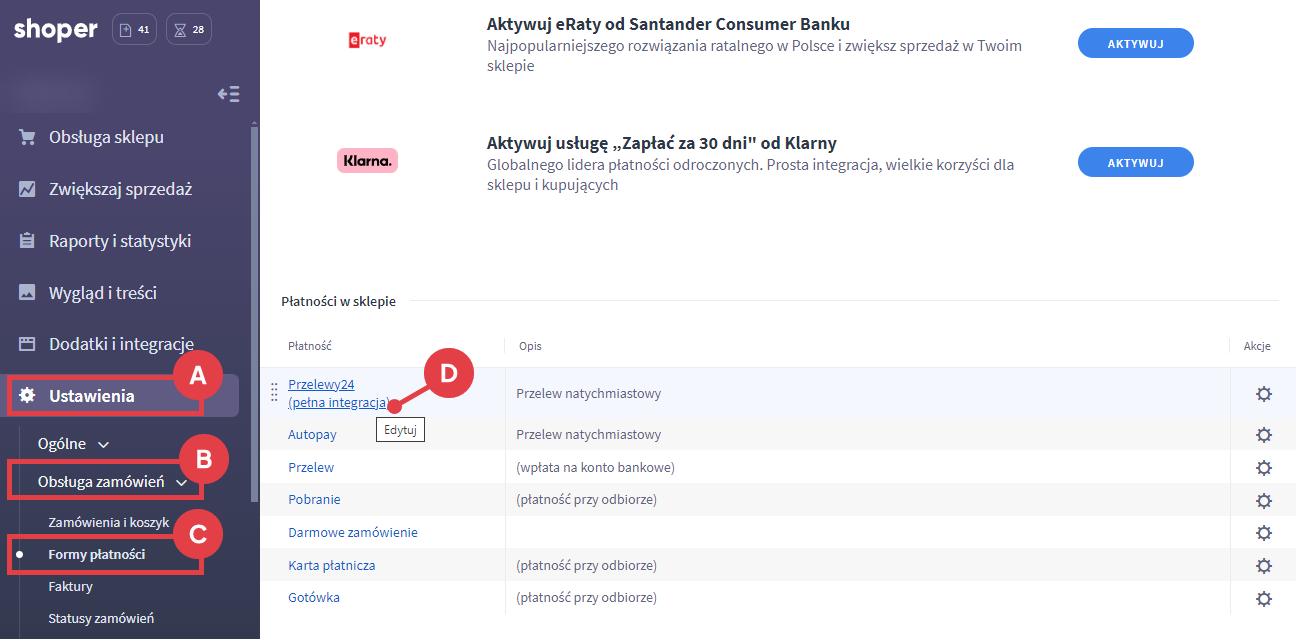Image resolution: width=1296 pixels, height=639 pixels.
Task: Go to Faktury settings
Action: pos(70,586)
